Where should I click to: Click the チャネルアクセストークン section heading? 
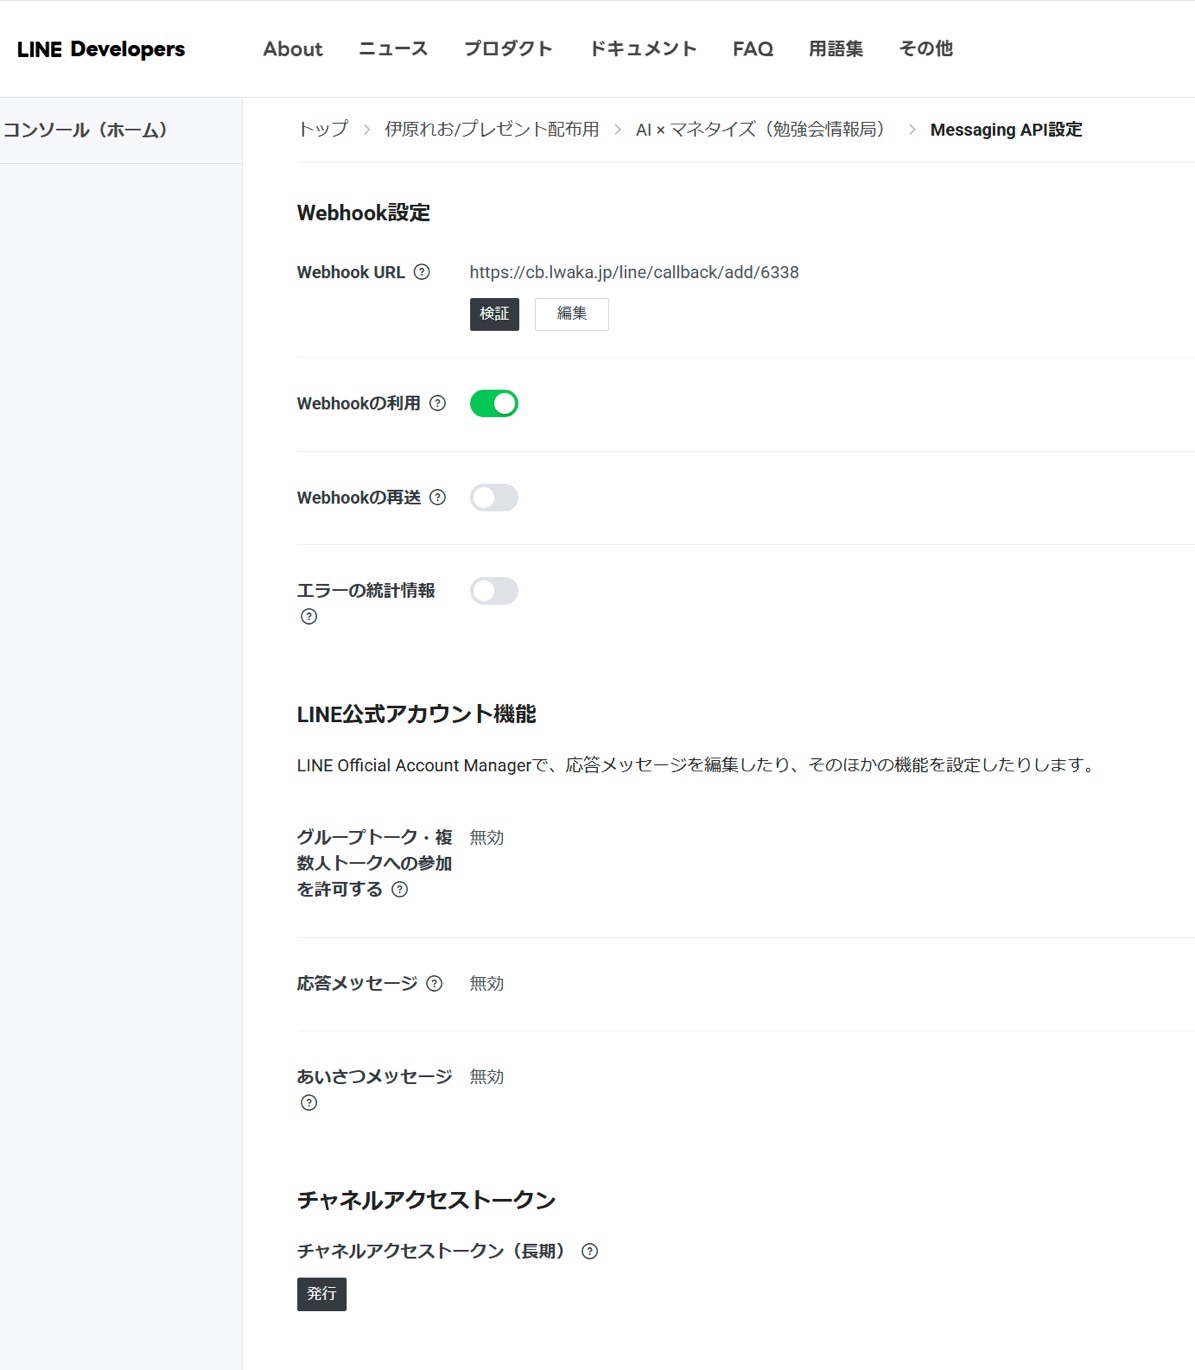point(427,1200)
